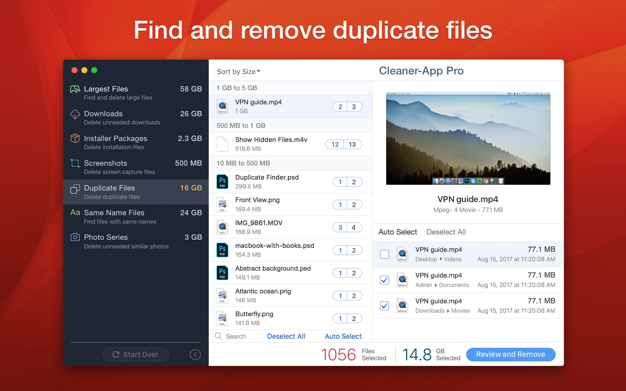Click the Review and Remove button

[x=511, y=354]
